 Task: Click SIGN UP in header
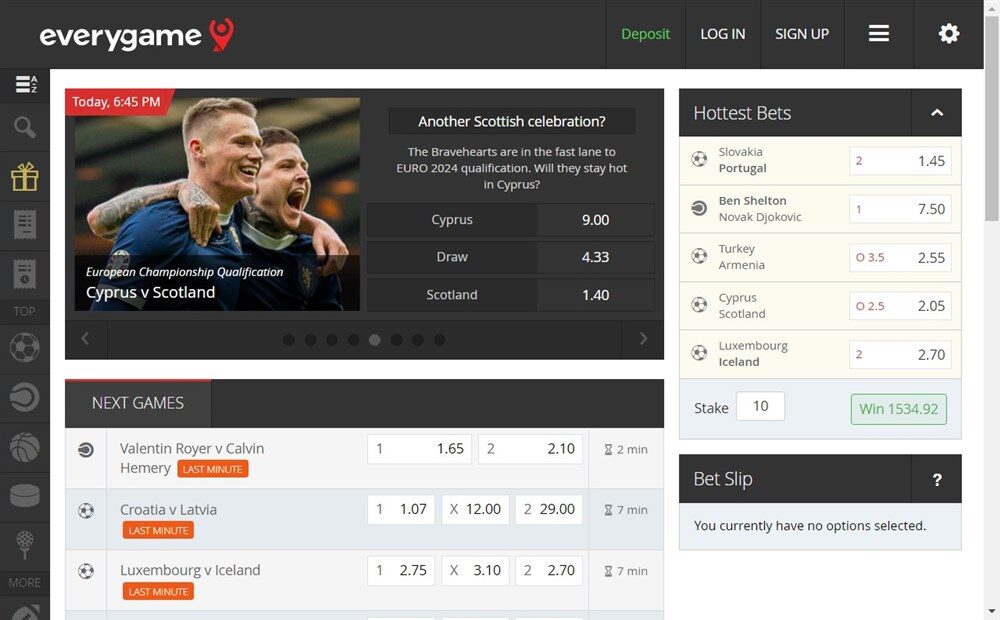tap(802, 34)
